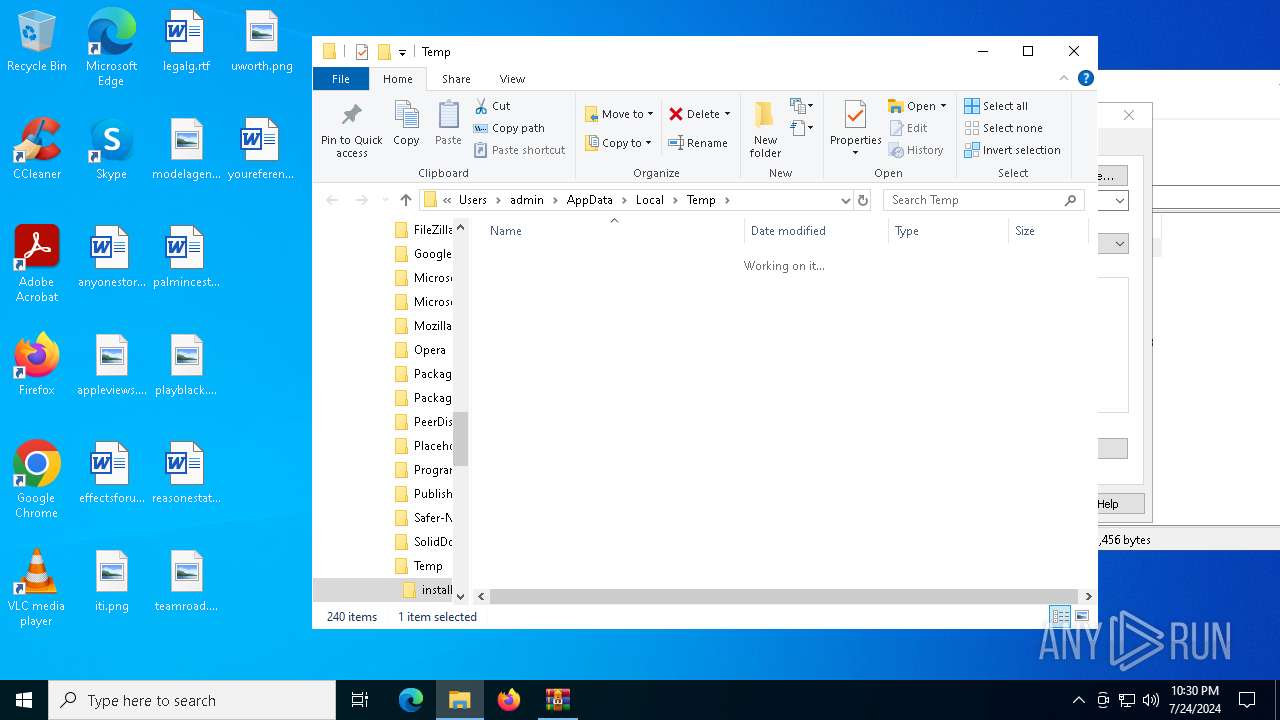
Task: Click Microsoft Edge in the taskbar
Action: coord(411,700)
